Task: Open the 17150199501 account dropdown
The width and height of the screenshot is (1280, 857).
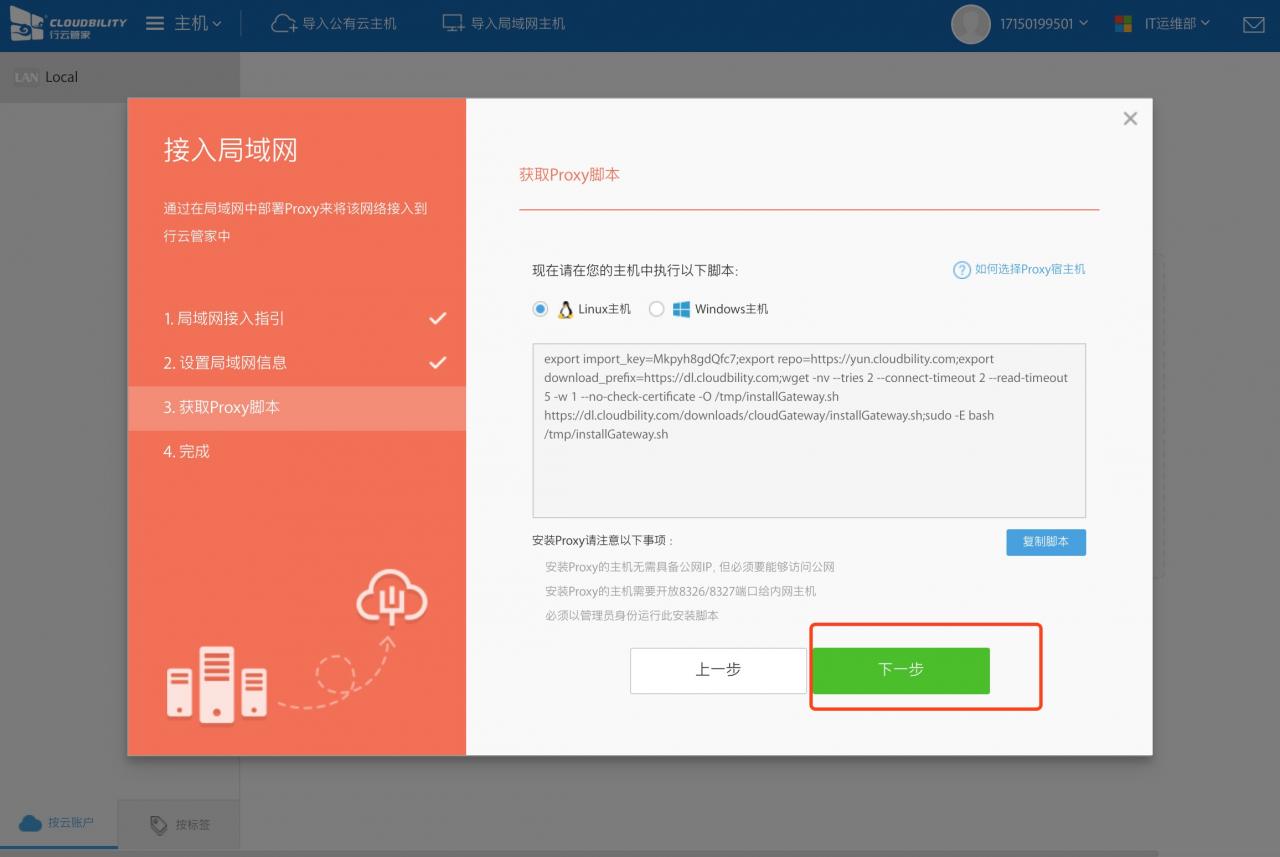Action: point(1043,23)
